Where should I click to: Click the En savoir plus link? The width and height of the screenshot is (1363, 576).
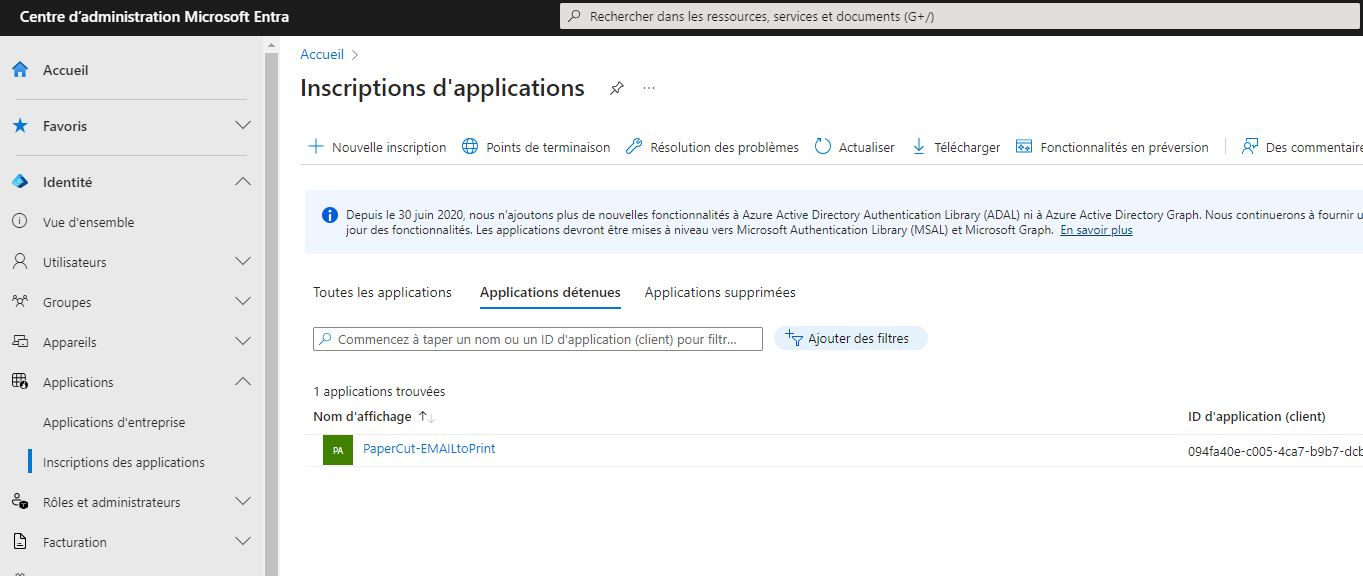[x=1096, y=230]
